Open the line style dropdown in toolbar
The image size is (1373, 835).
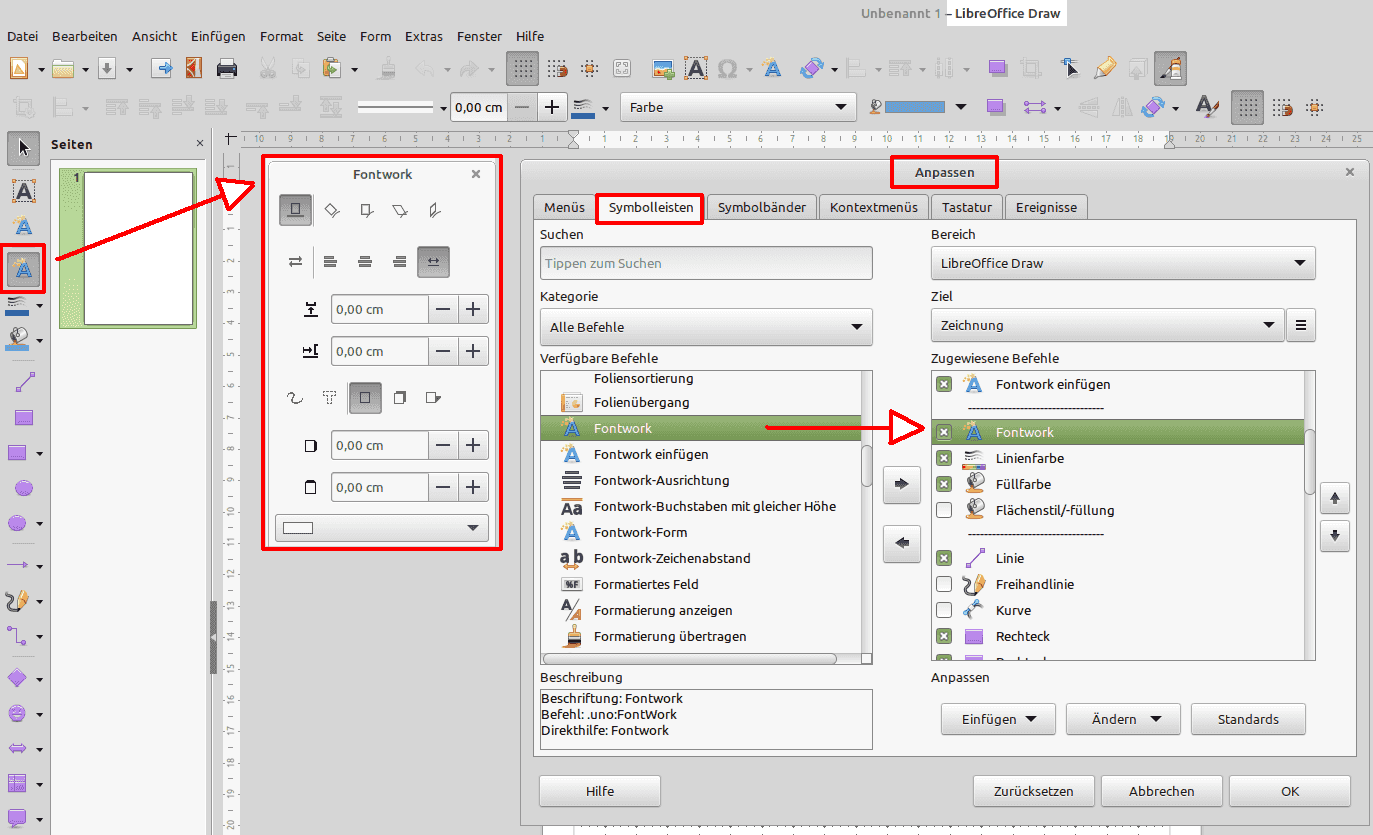(402, 108)
